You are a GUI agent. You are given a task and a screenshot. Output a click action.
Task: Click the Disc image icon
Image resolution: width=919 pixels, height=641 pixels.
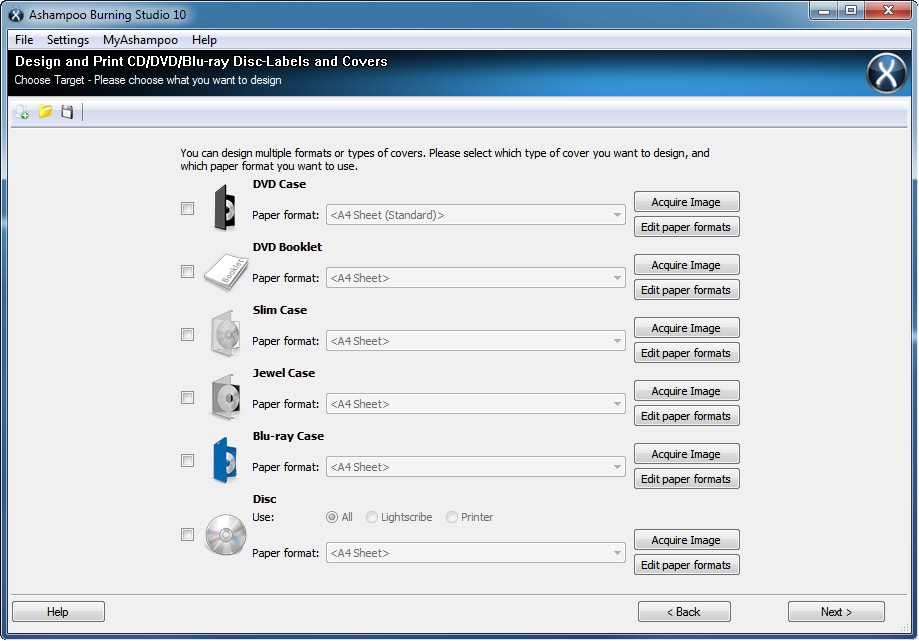[x=224, y=534]
